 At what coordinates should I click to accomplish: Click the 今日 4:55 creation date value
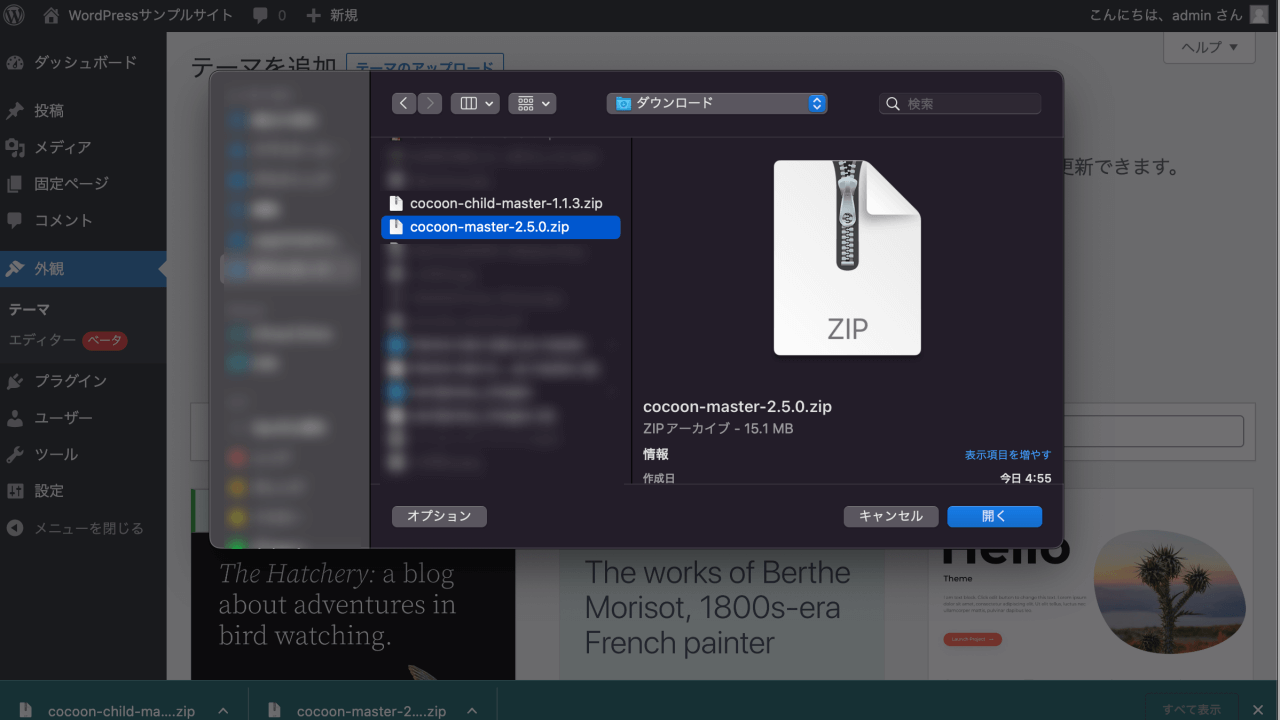point(1026,479)
